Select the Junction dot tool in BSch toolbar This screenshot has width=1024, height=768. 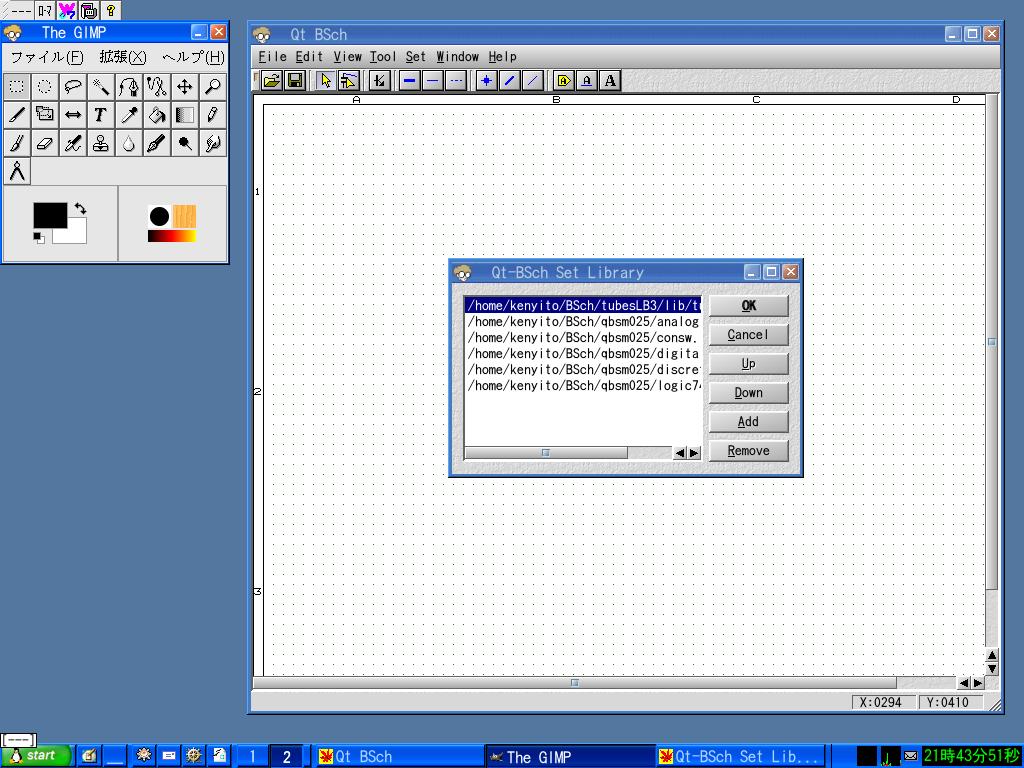[x=486, y=81]
